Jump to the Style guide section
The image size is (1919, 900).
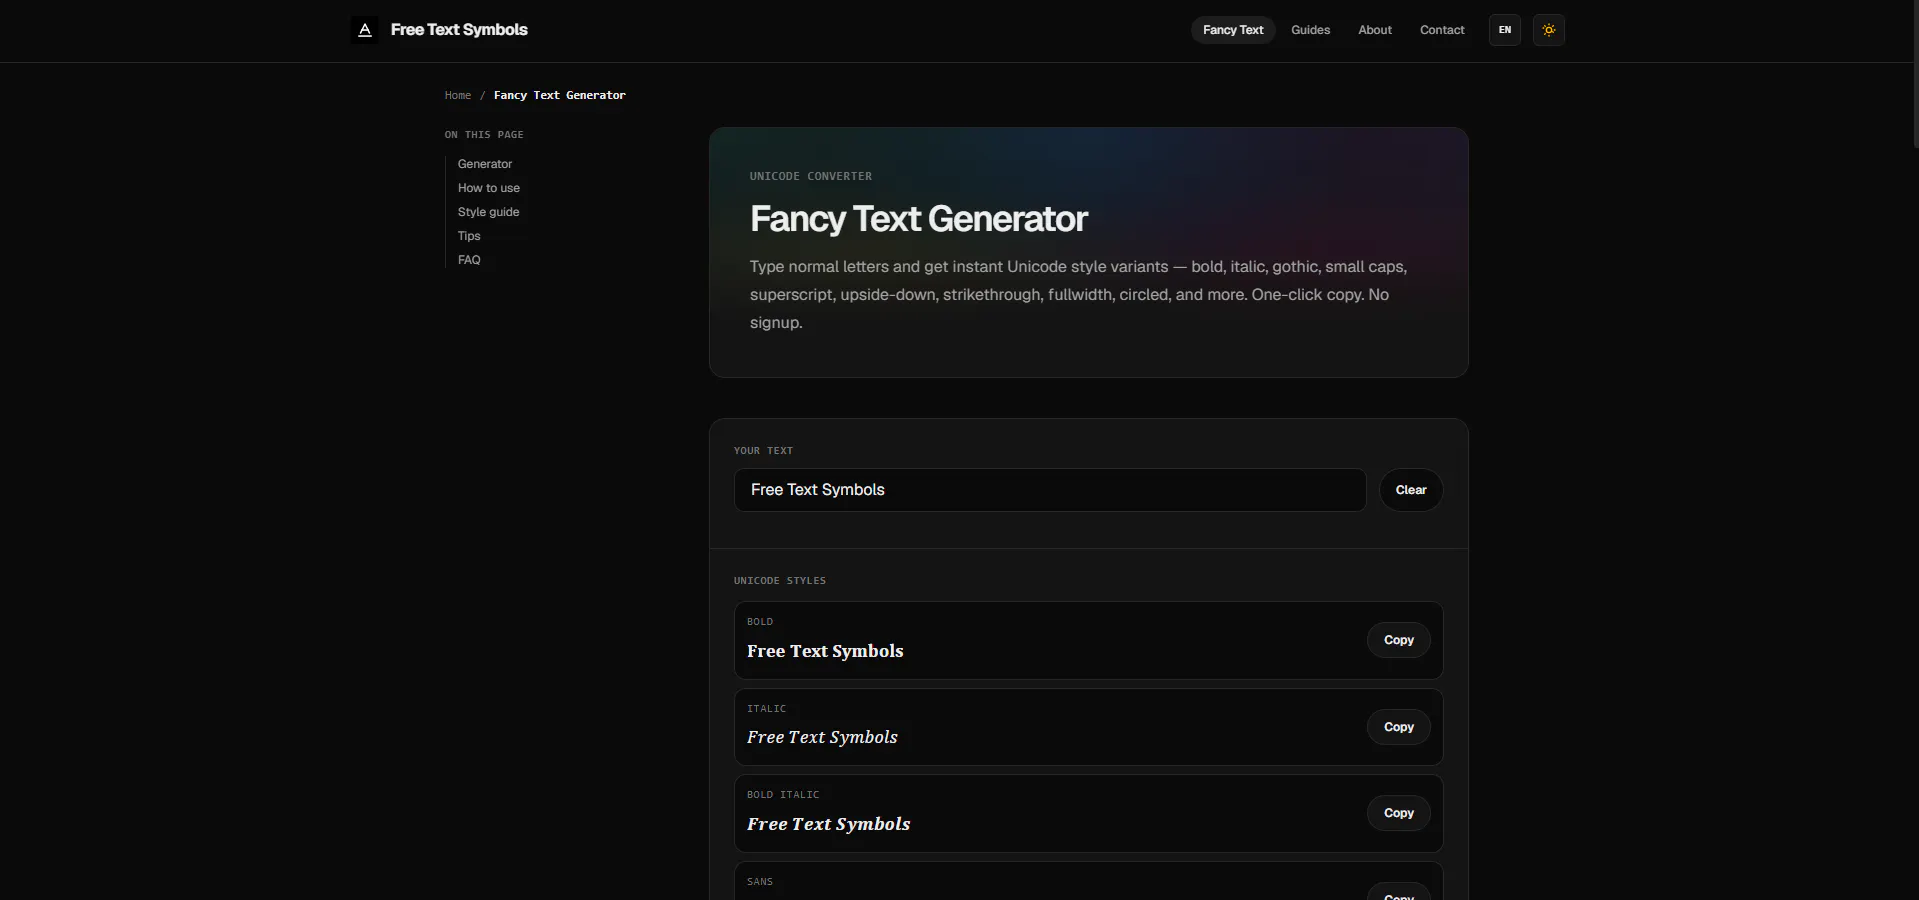(x=488, y=212)
